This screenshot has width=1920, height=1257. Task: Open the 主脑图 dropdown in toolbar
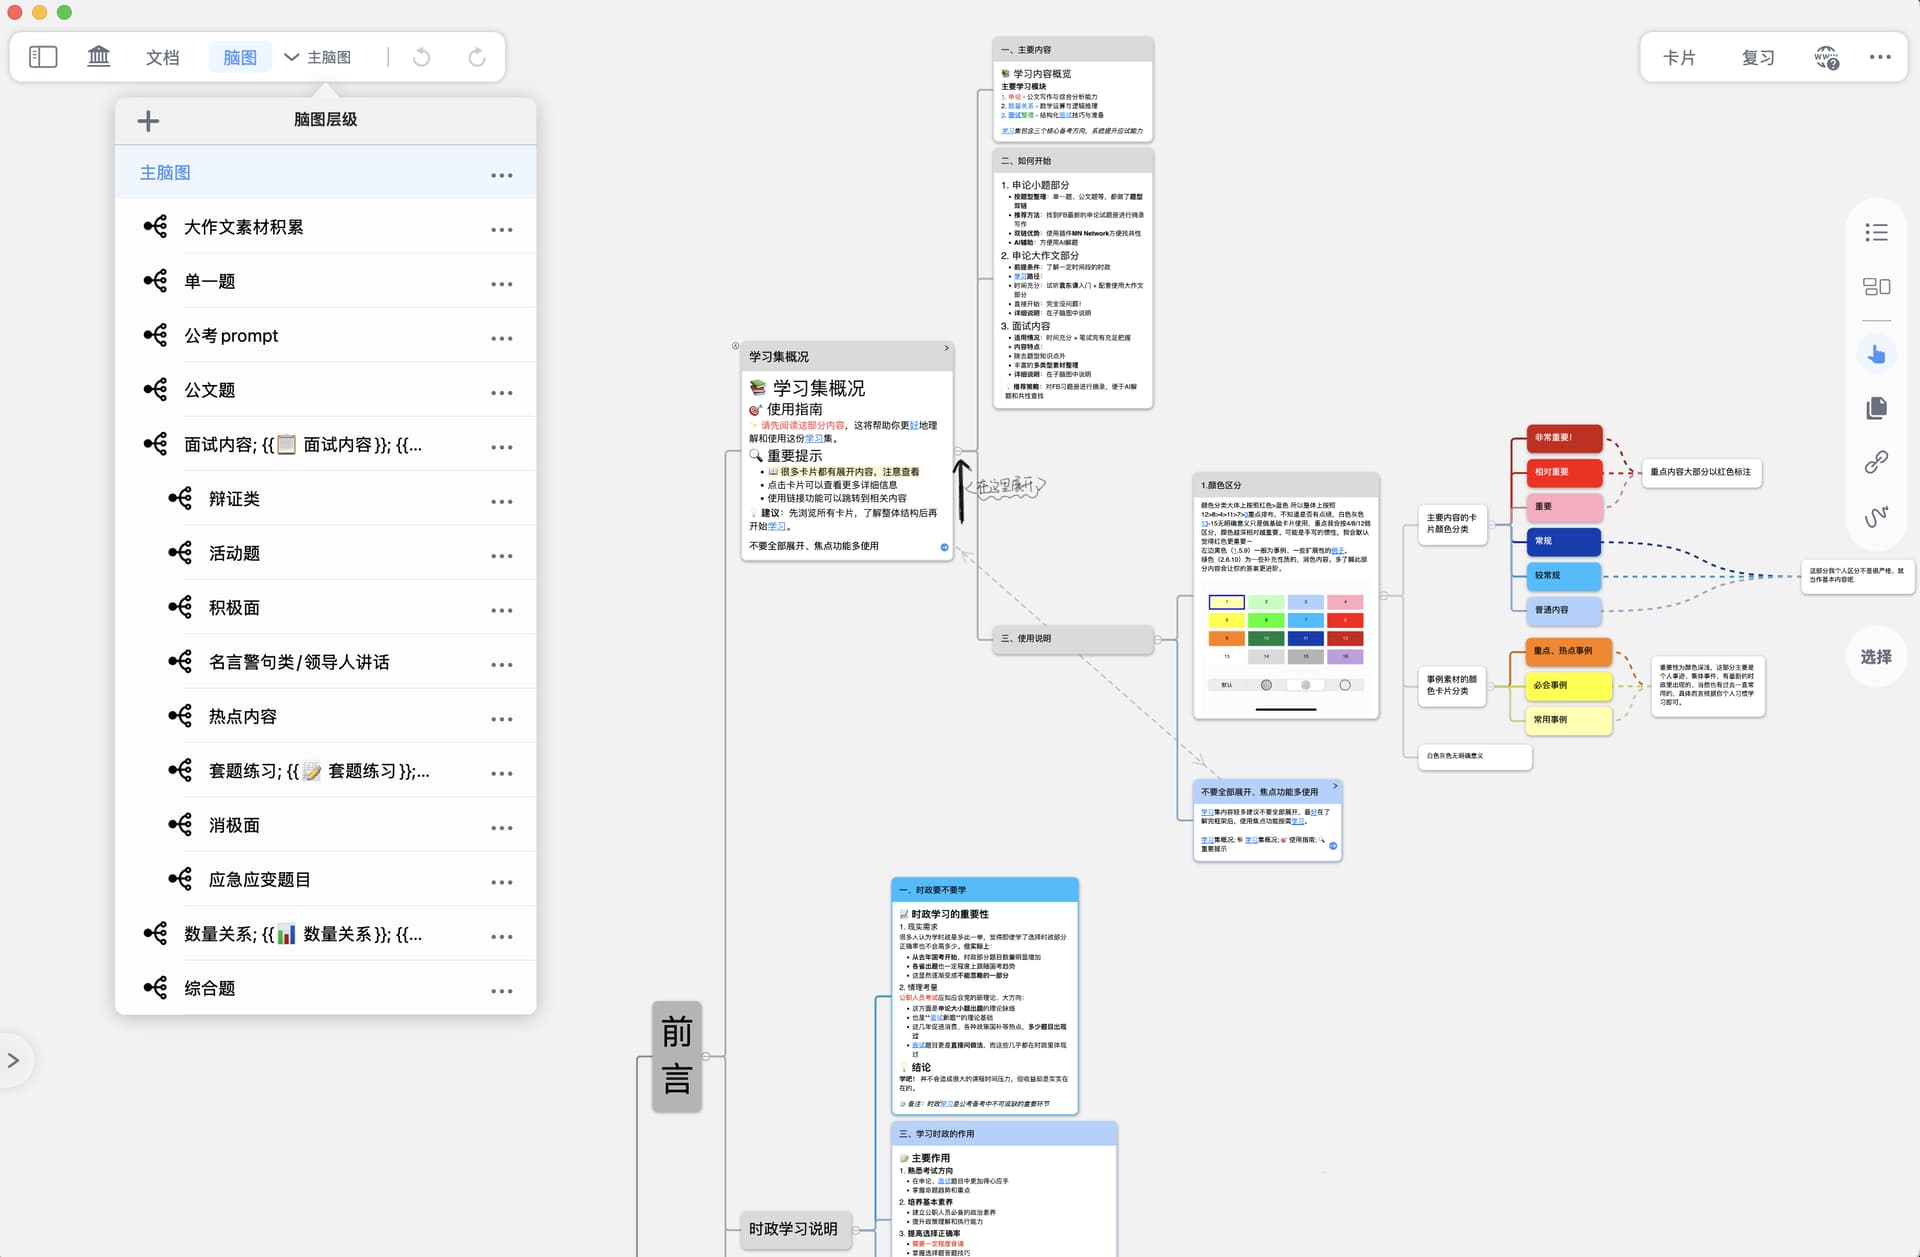pos(318,57)
